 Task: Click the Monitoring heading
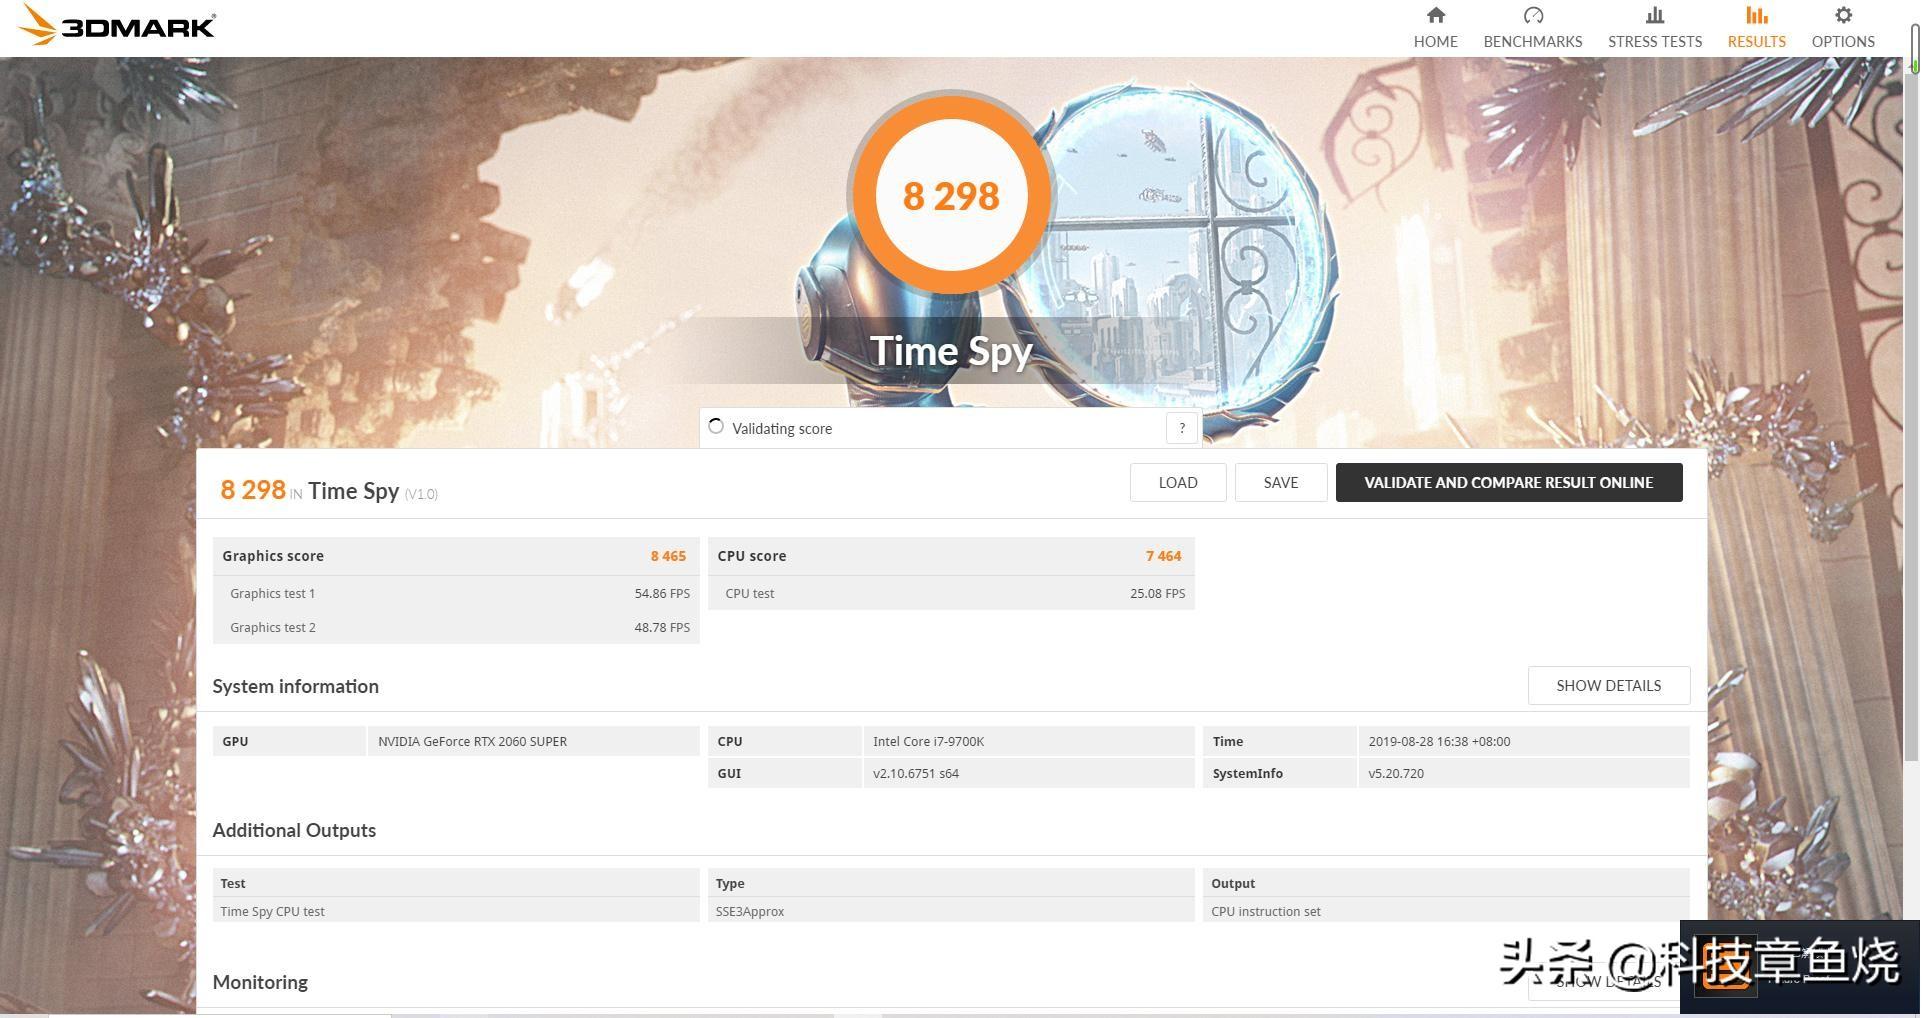tap(260, 983)
